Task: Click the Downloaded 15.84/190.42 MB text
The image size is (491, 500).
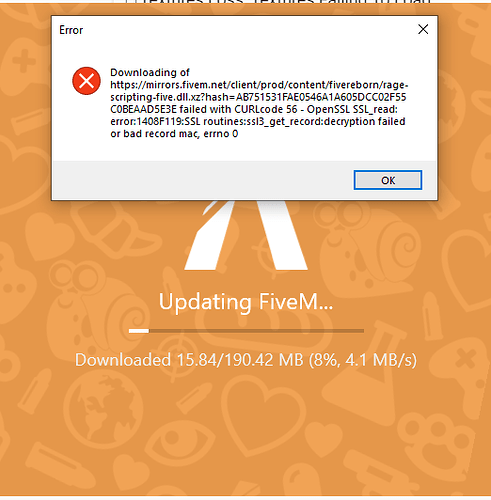Action: [246, 360]
